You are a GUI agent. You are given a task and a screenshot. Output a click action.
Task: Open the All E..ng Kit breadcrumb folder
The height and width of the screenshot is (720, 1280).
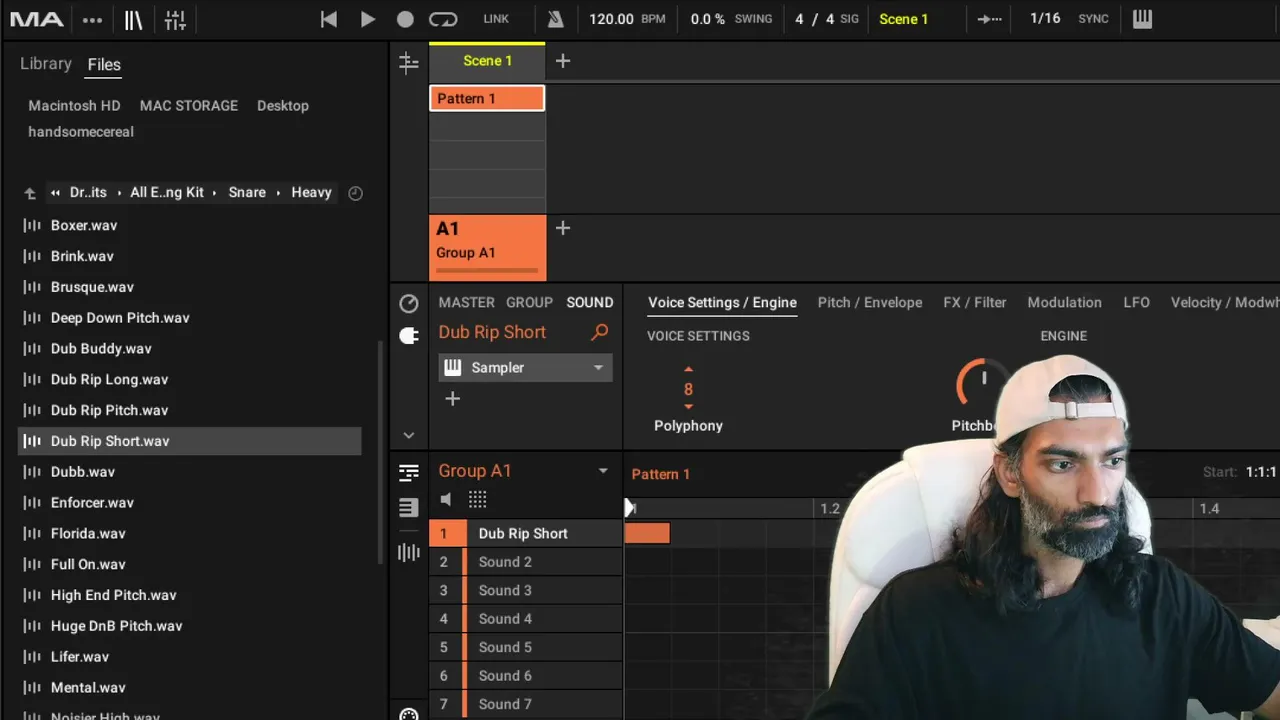click(167, 192)
